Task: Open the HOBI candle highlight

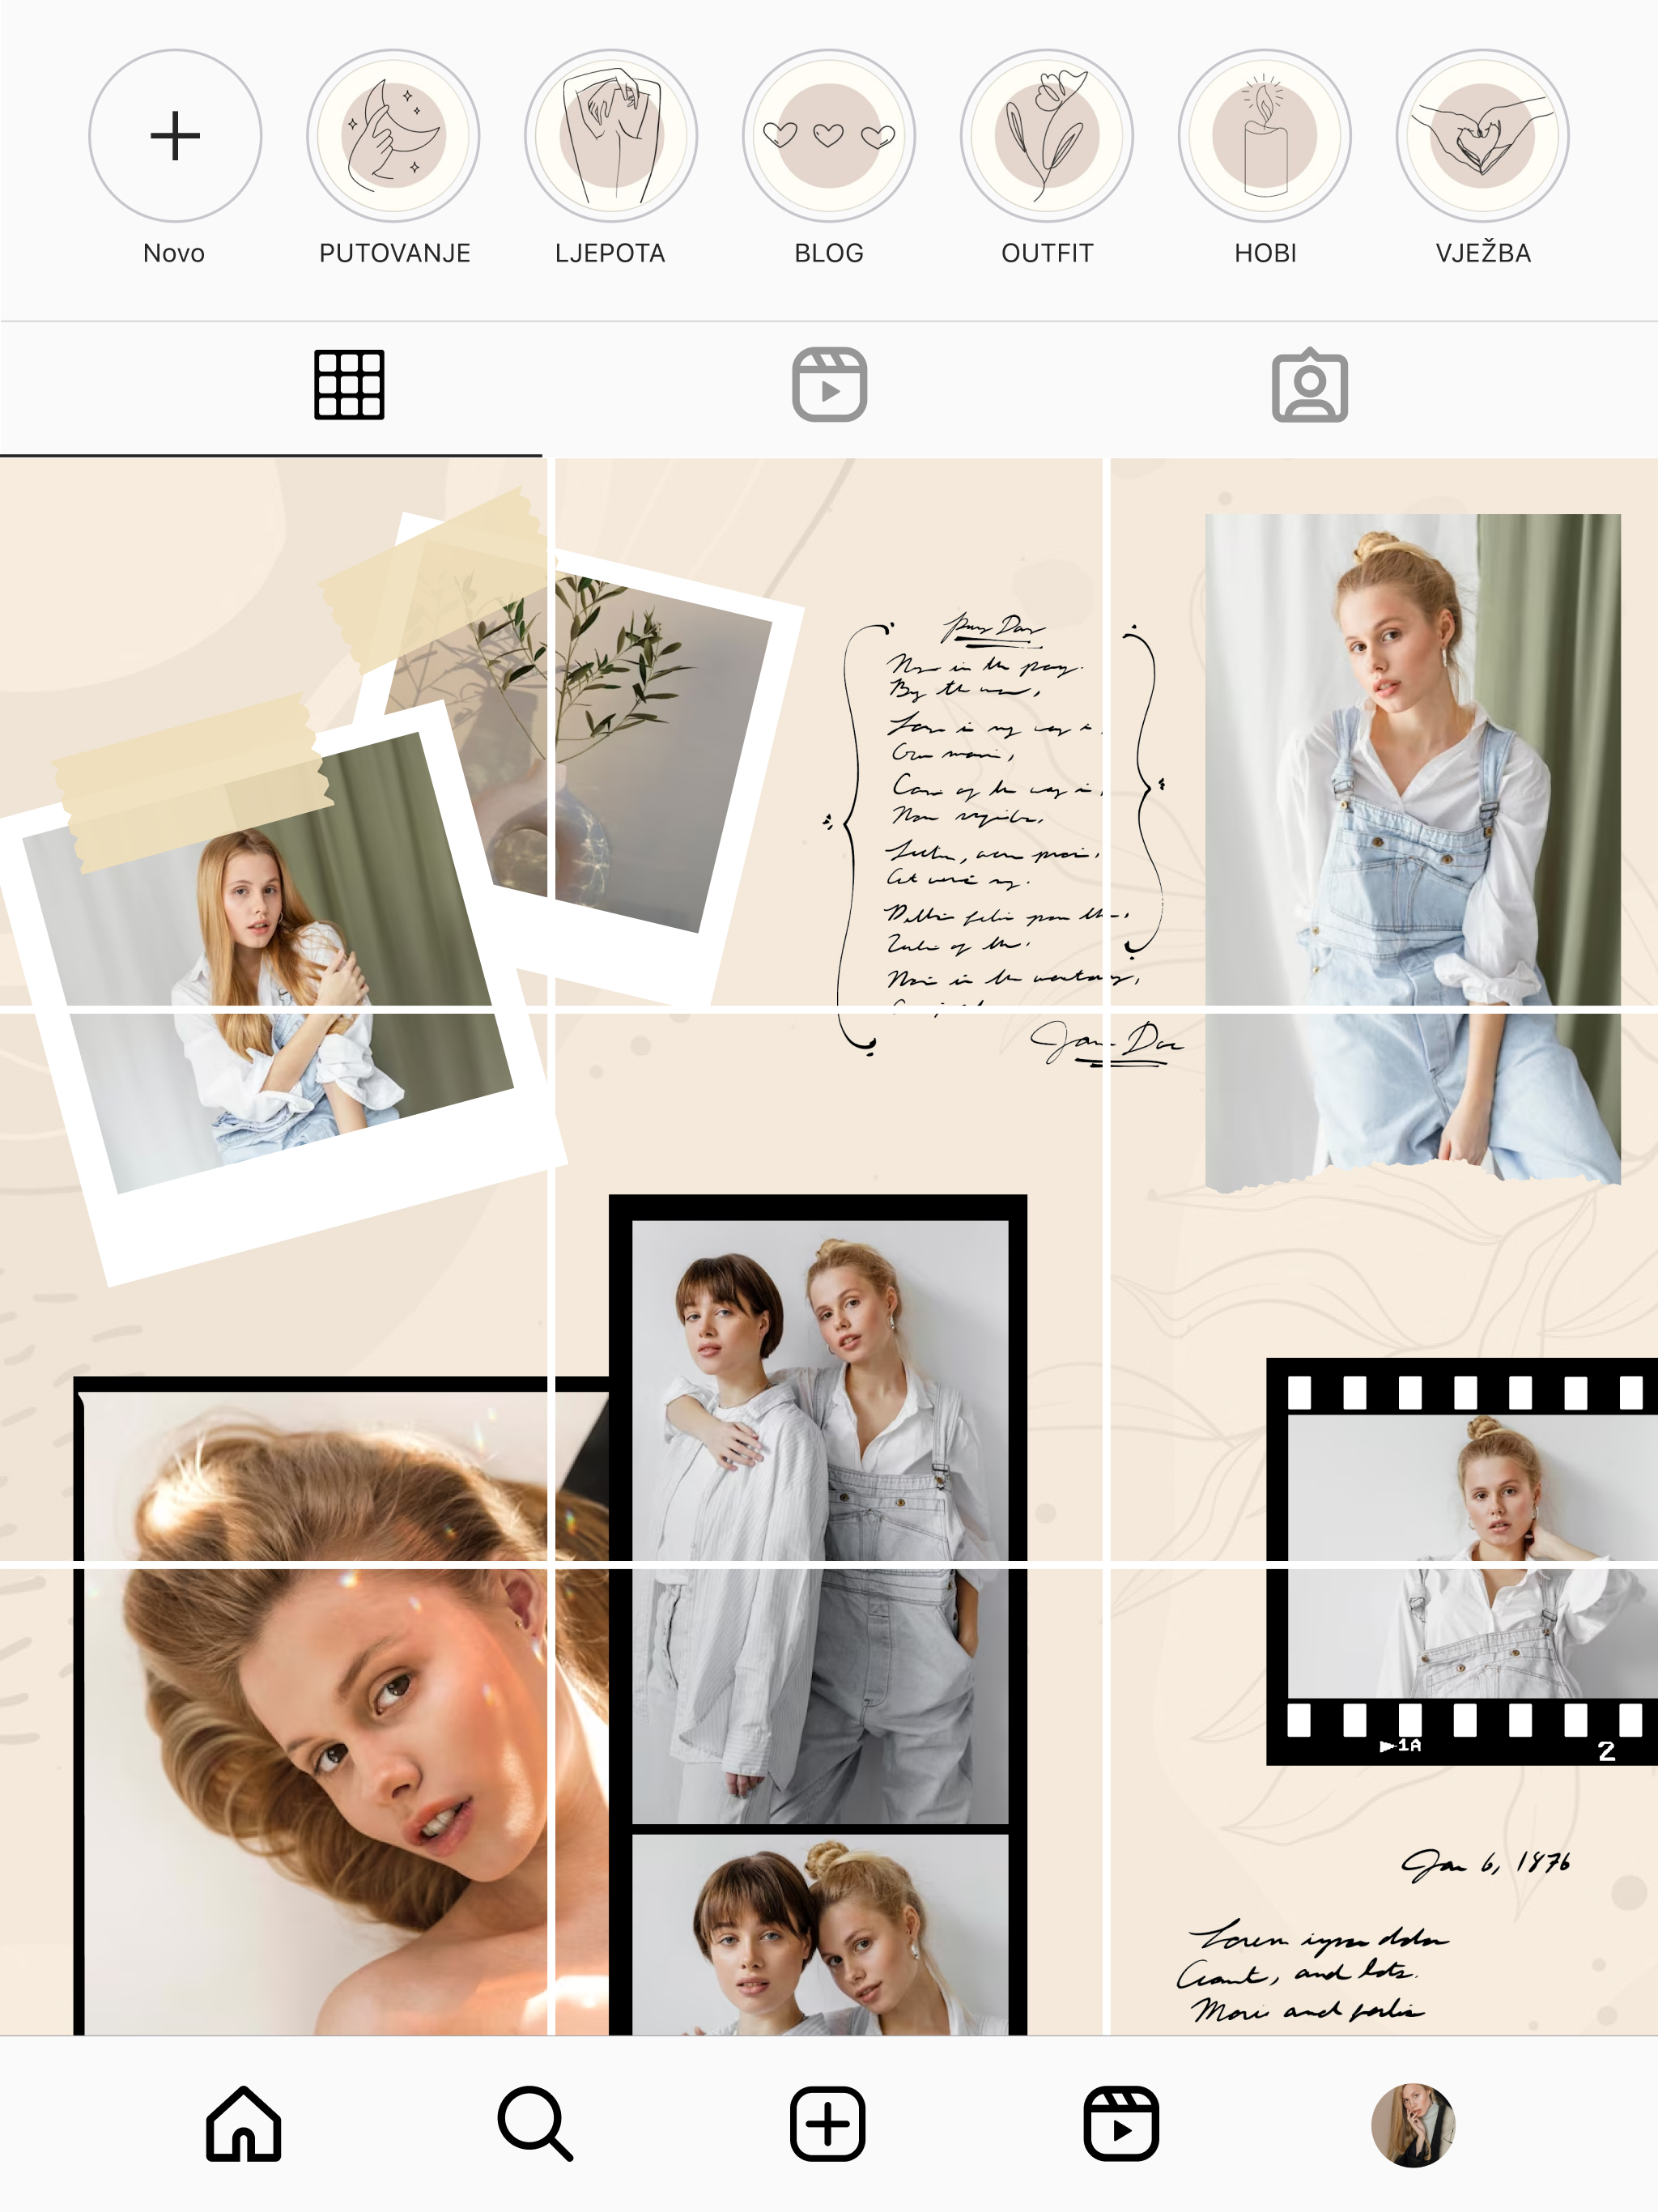Action: click(1265, 136)
